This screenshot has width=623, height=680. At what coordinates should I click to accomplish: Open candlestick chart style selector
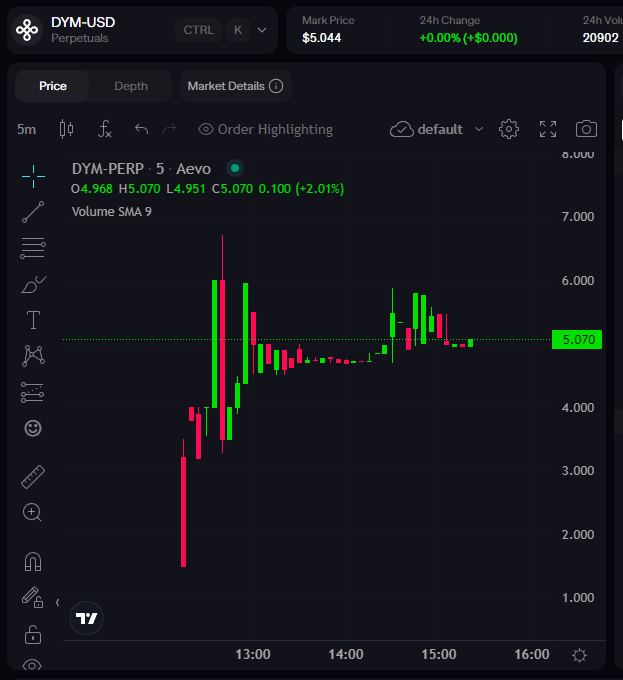tap(66, 129)
